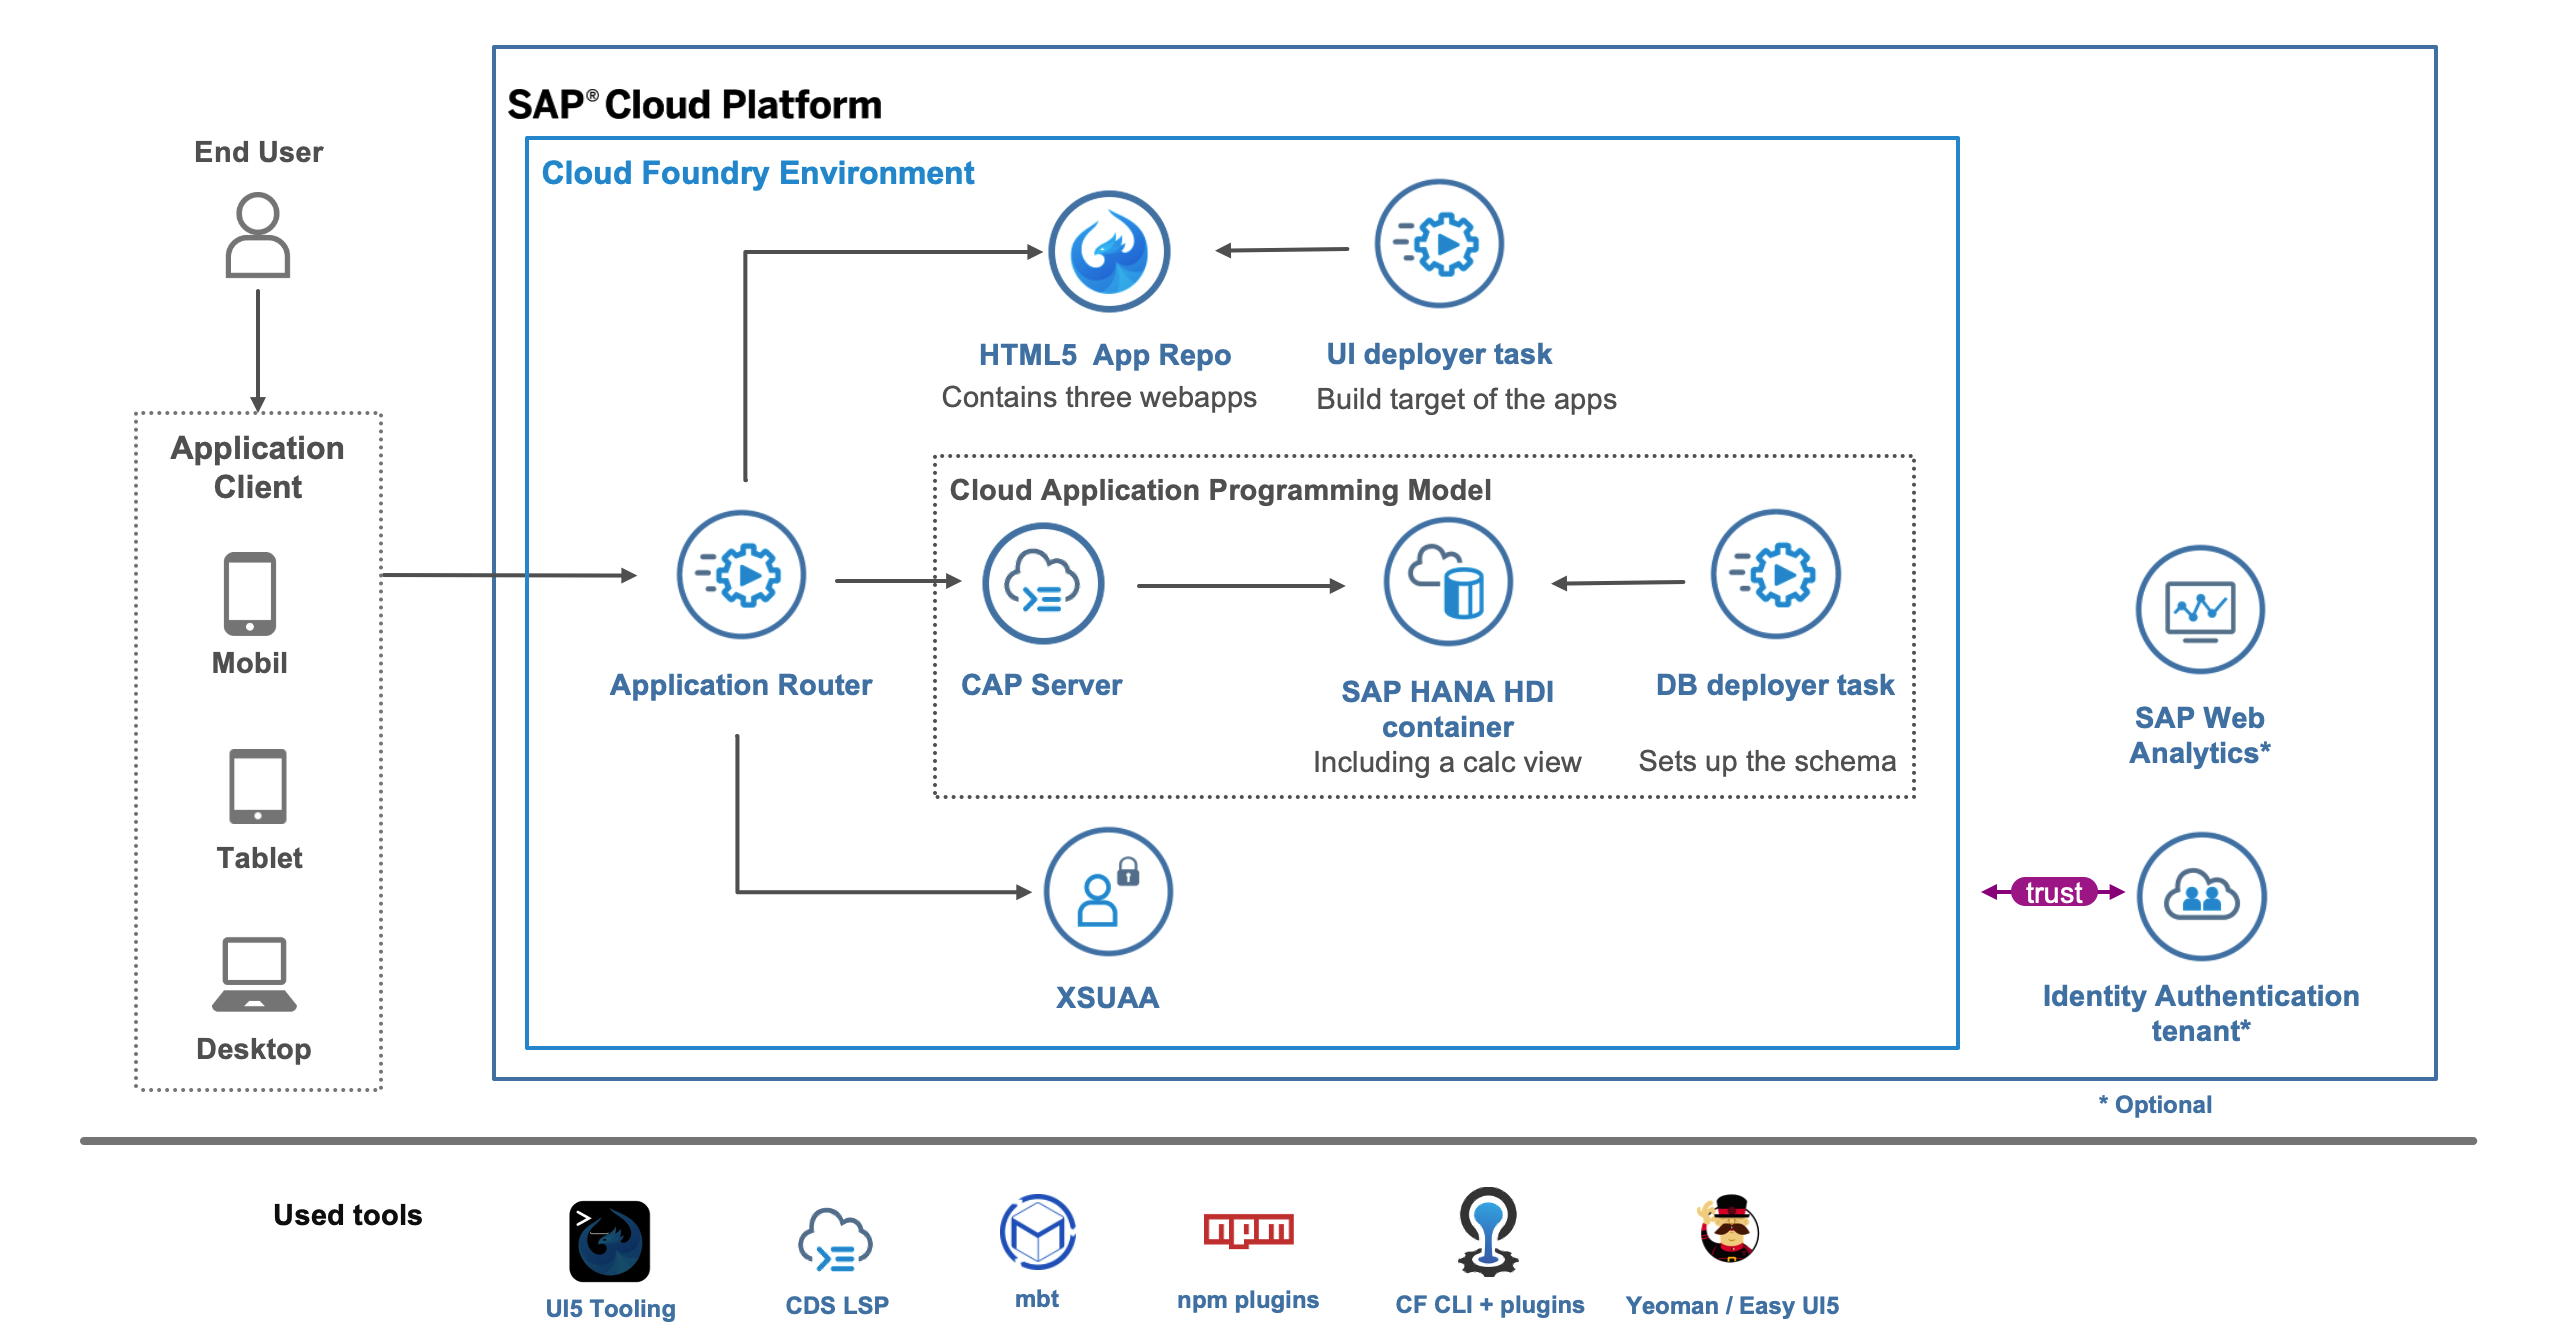Click the 'Identity Authentication tenant*' label

tap(2201, 1013)
